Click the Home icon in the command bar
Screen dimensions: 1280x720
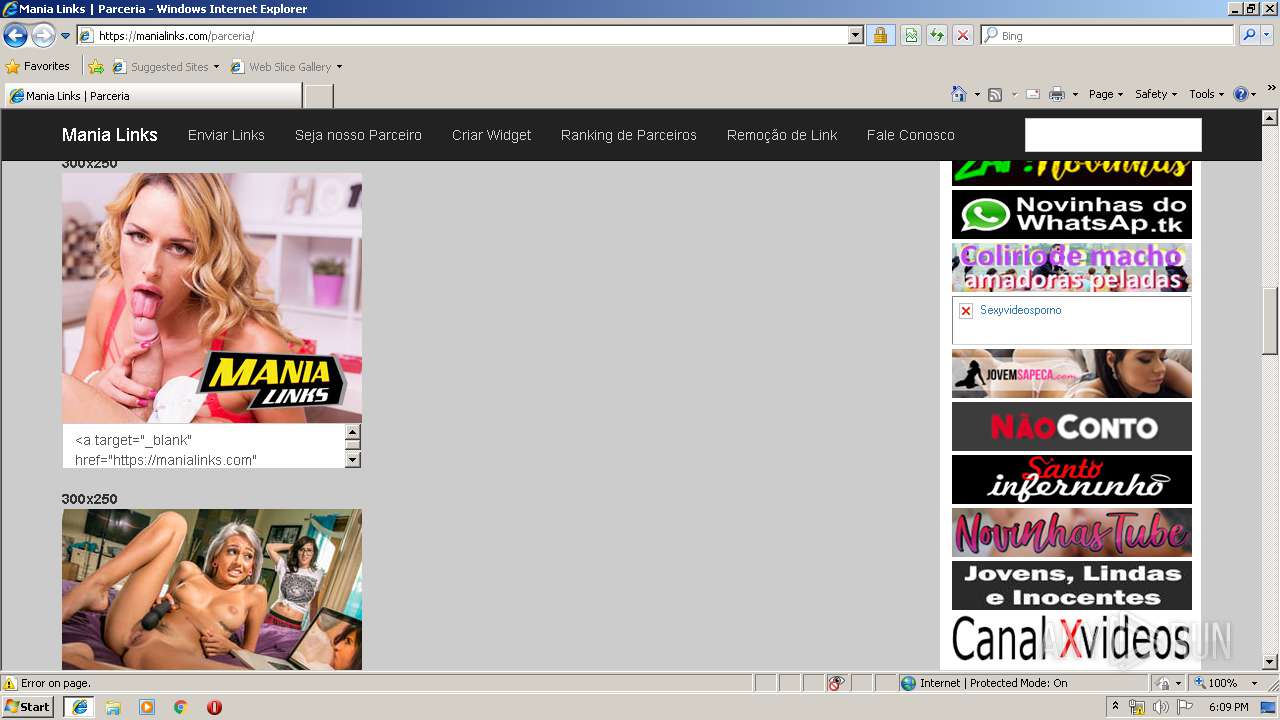click(x=959, y=94)
